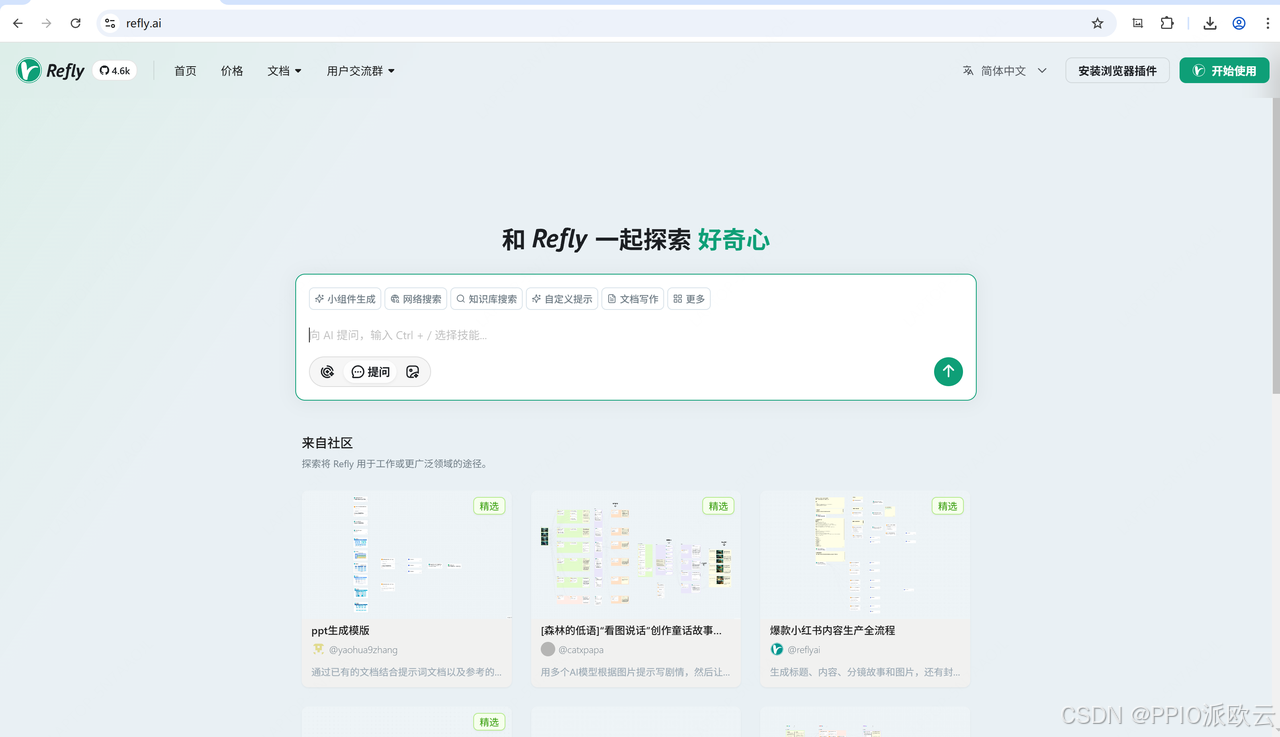Toggle the 提问 mode button
The image size is (1280, 737).
pos(371,372)
